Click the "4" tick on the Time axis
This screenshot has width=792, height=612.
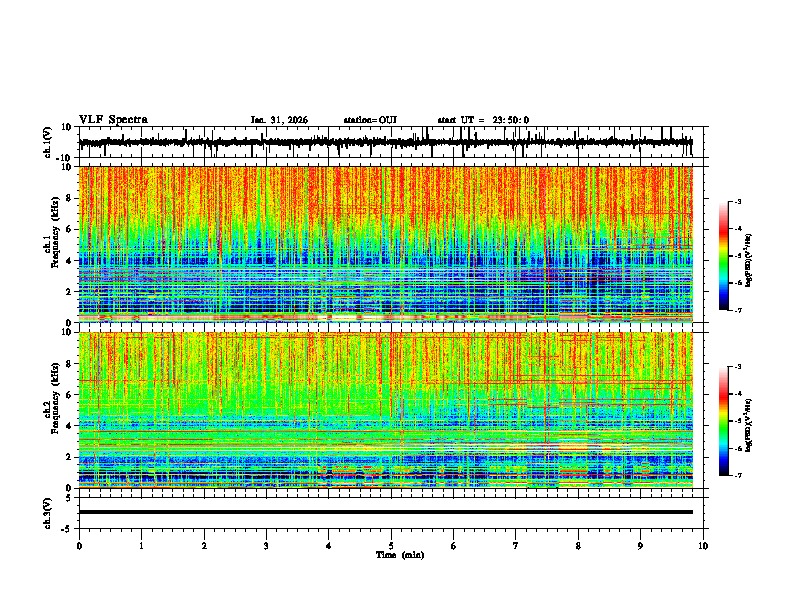[x=329, y=546]
